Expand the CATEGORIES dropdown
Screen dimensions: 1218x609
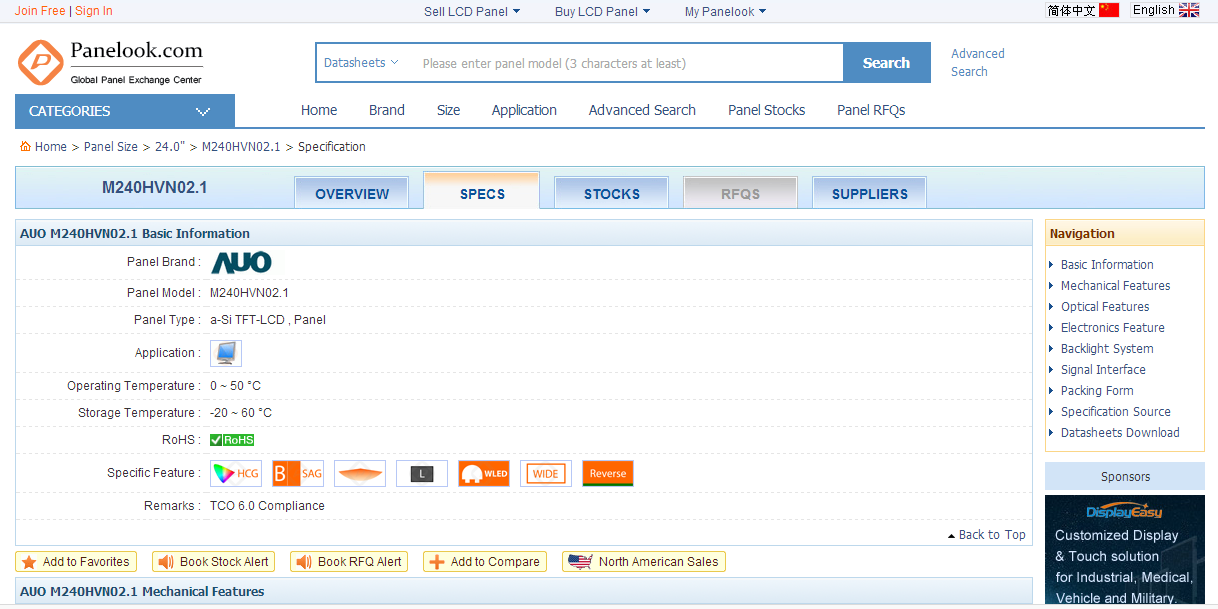[x=125, y=111]
